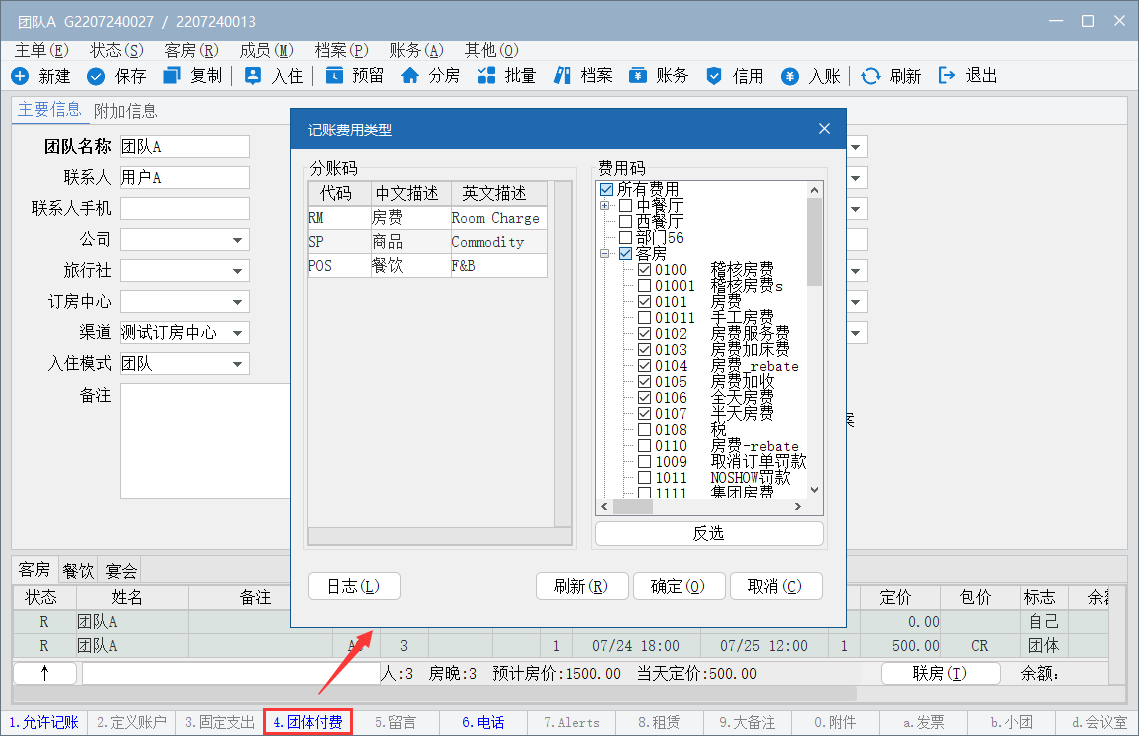Check the 部门56 checkbox
The width and height of the screenshot is (1139, 736).
[625, 238]
